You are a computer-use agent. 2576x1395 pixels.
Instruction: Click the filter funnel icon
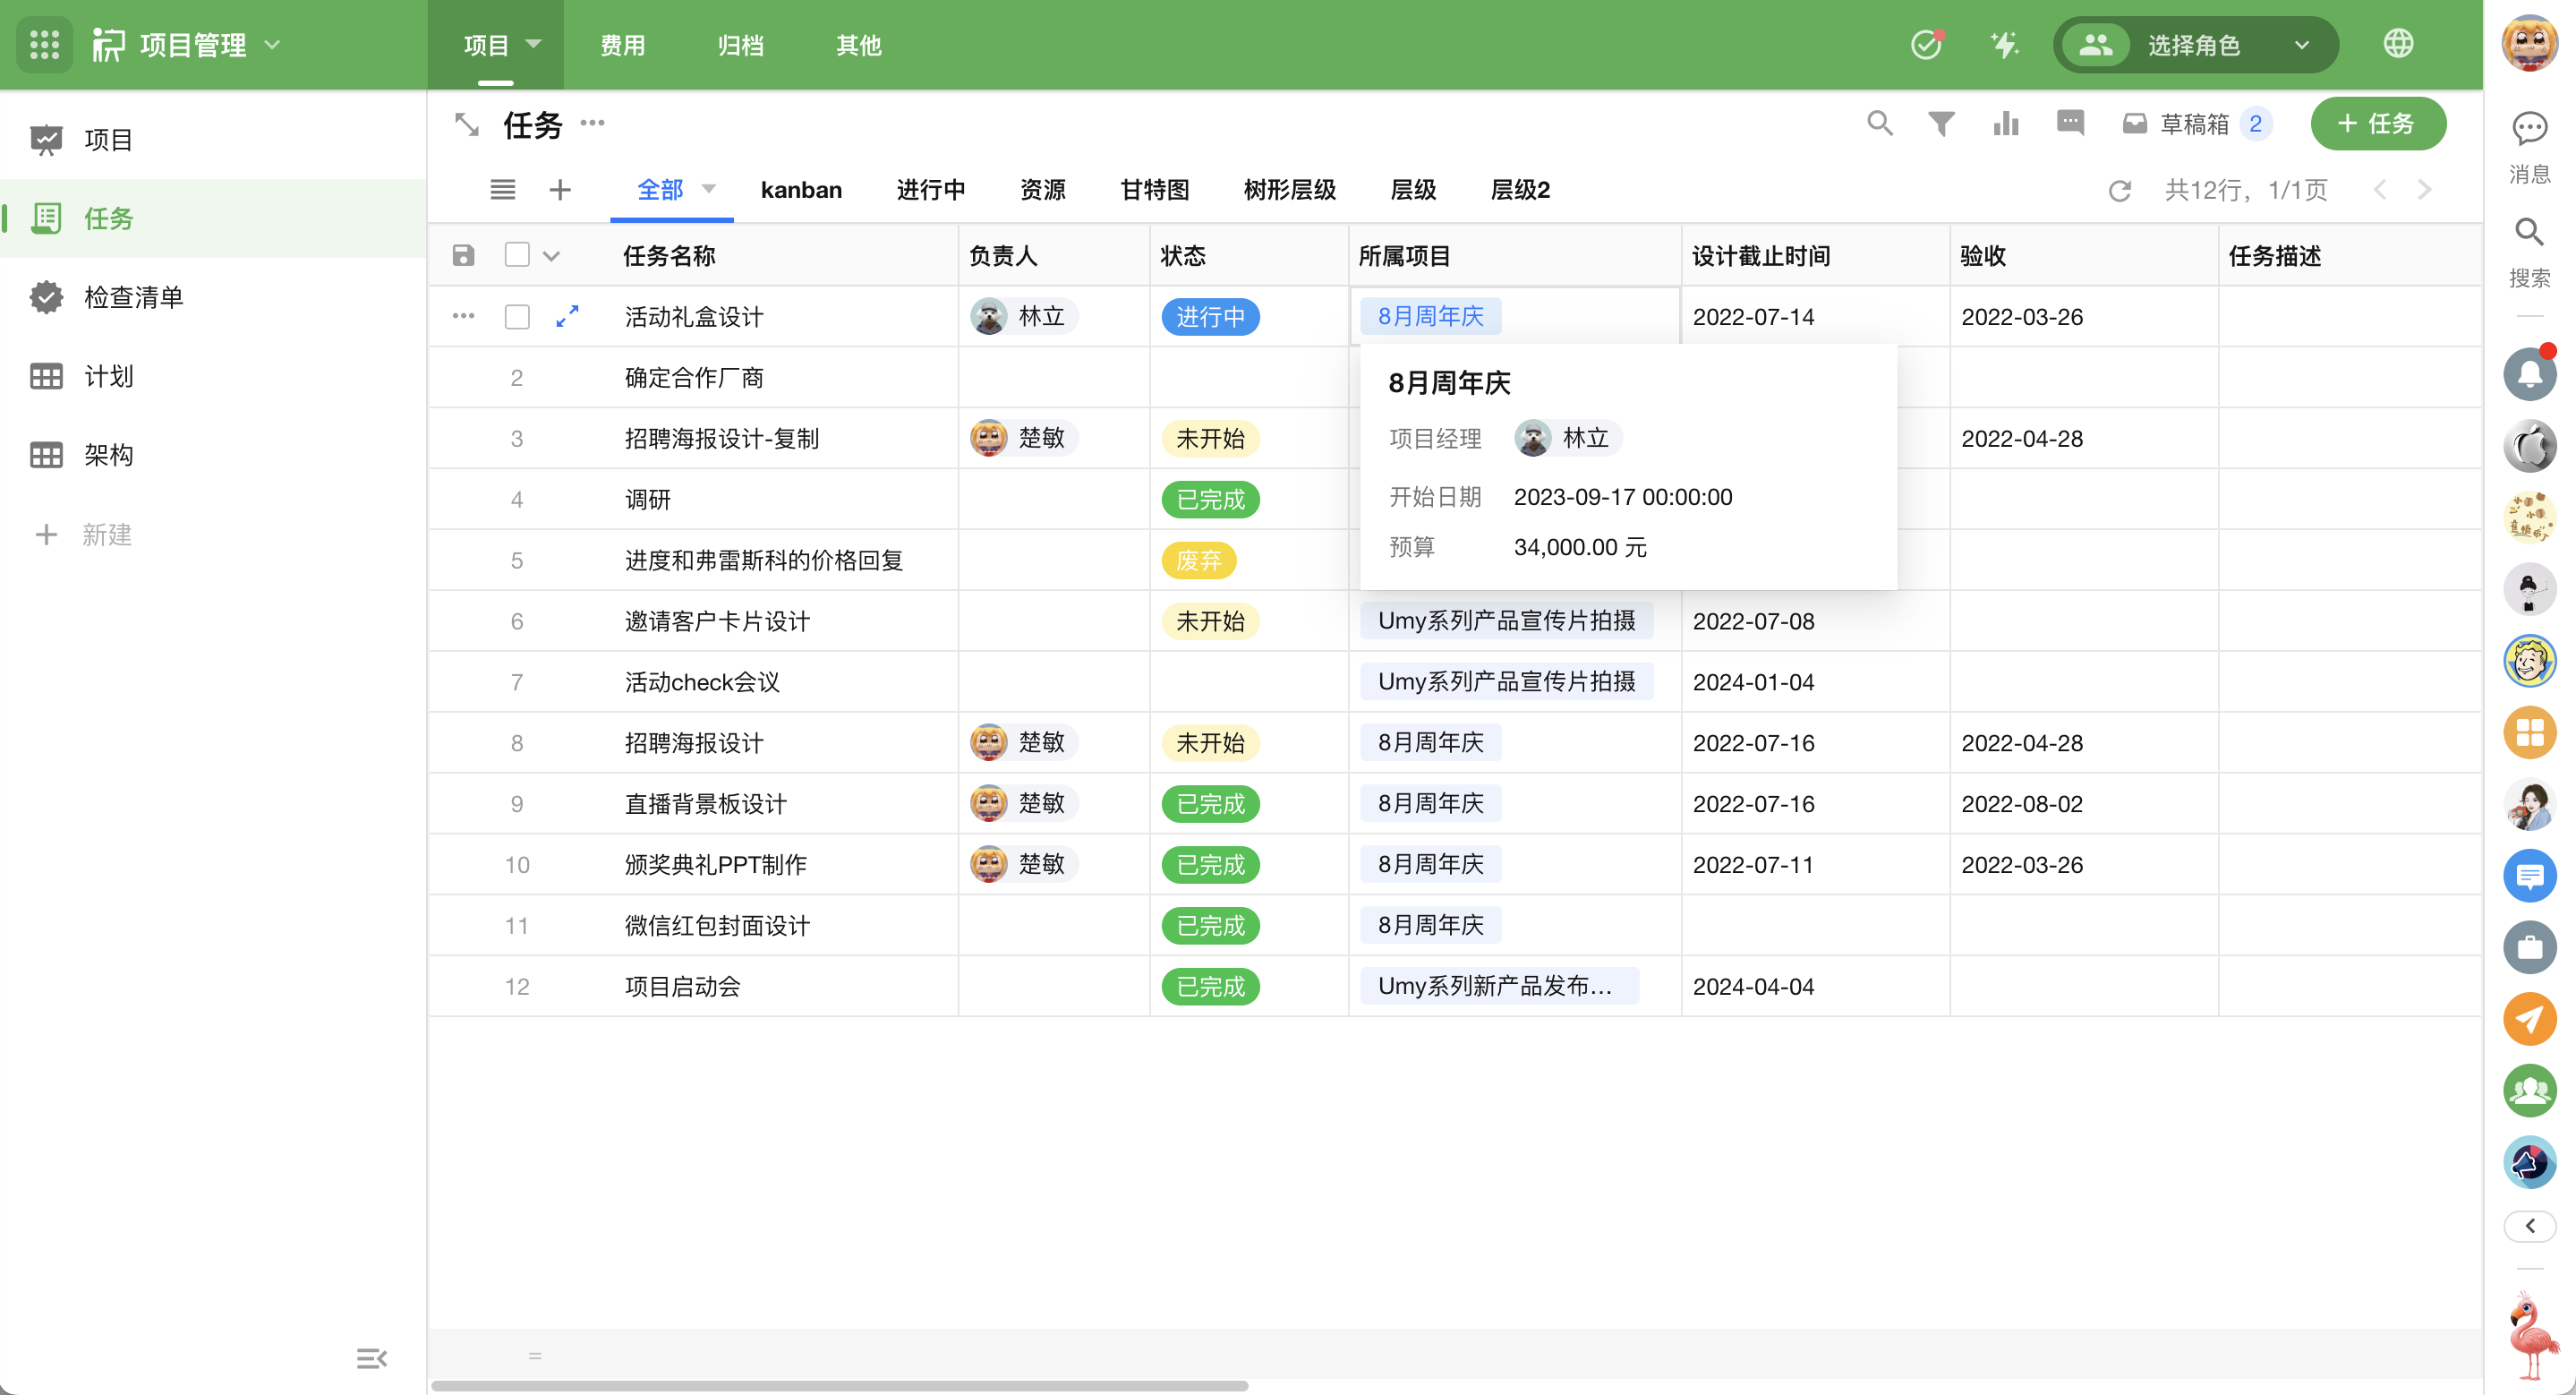click(x=1940, y=124)
